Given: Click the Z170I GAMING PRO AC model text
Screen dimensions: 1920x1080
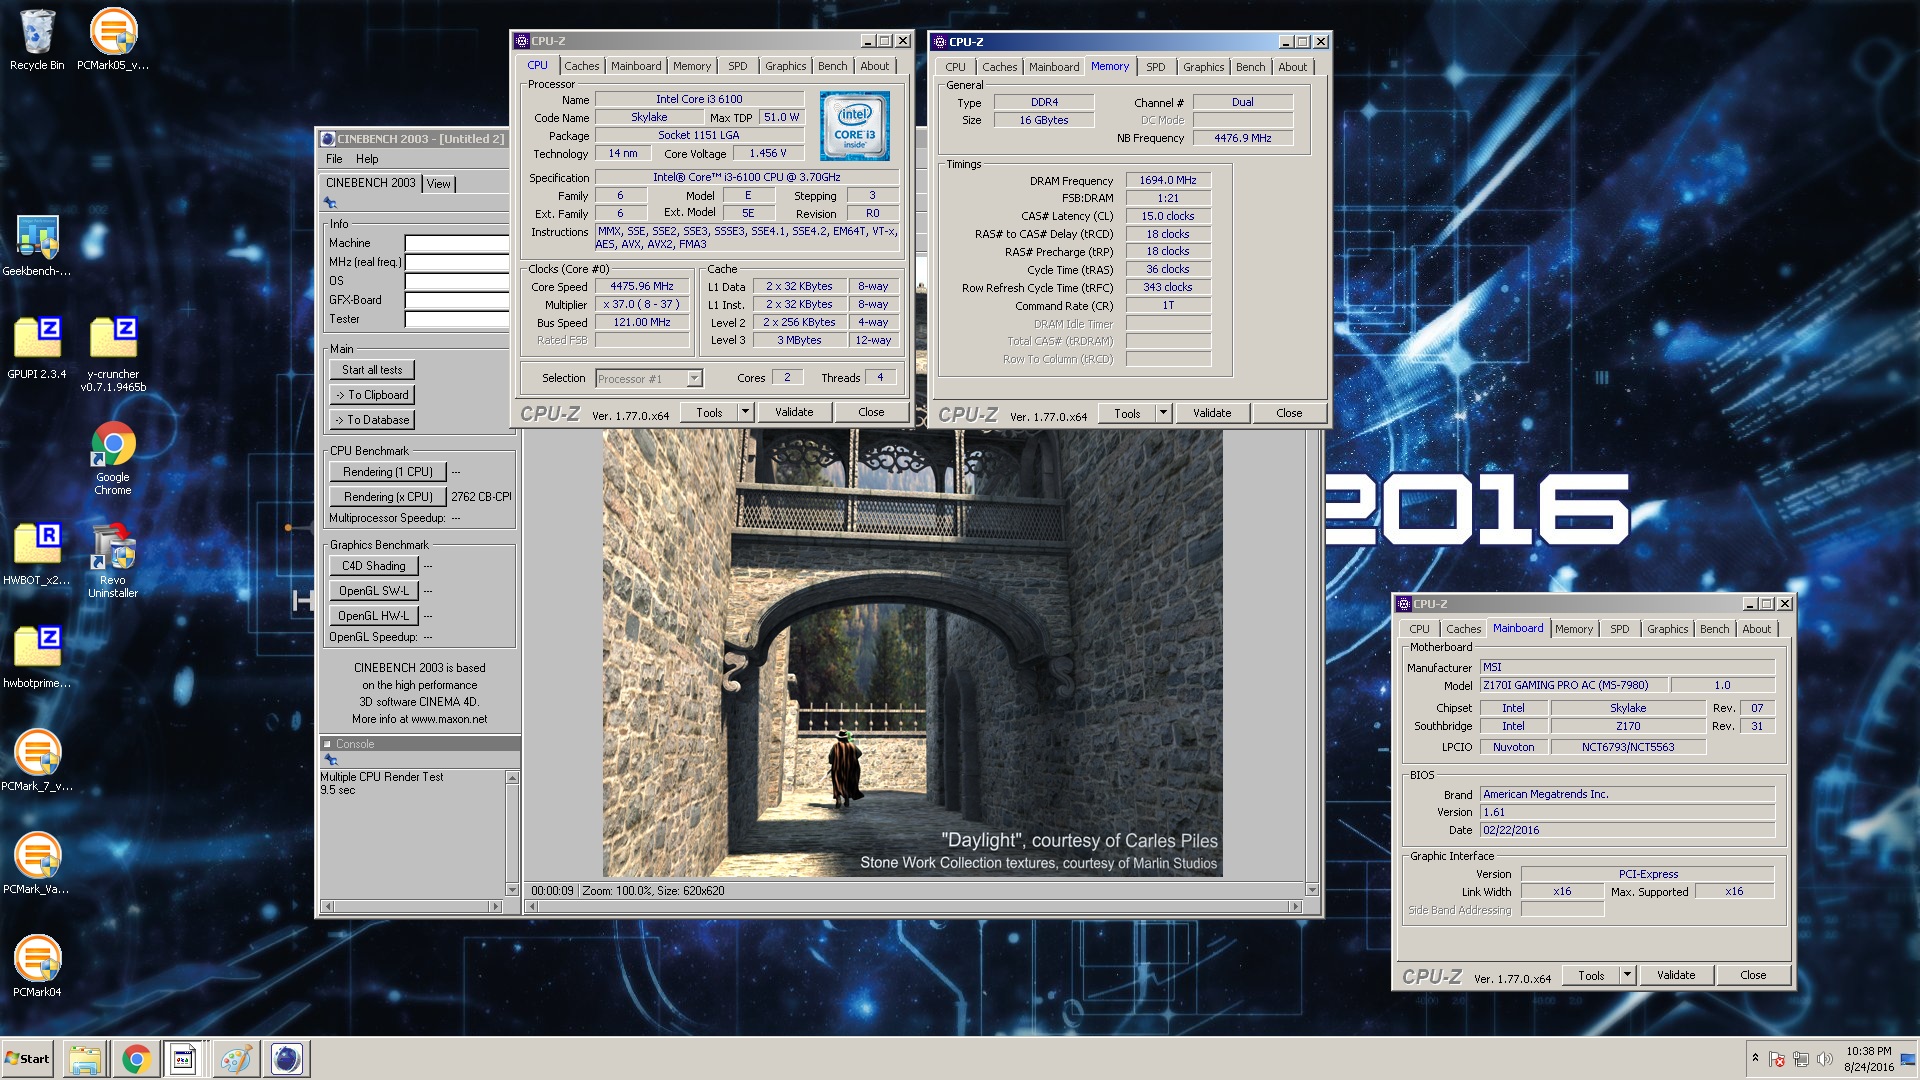Looking at the screenshot, I should (1573, 685).
